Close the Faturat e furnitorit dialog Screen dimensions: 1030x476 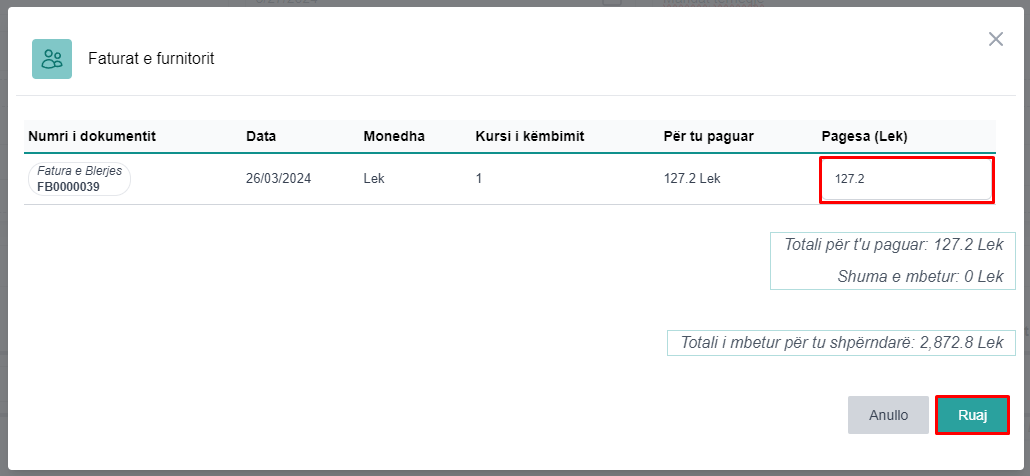(995, 39)
